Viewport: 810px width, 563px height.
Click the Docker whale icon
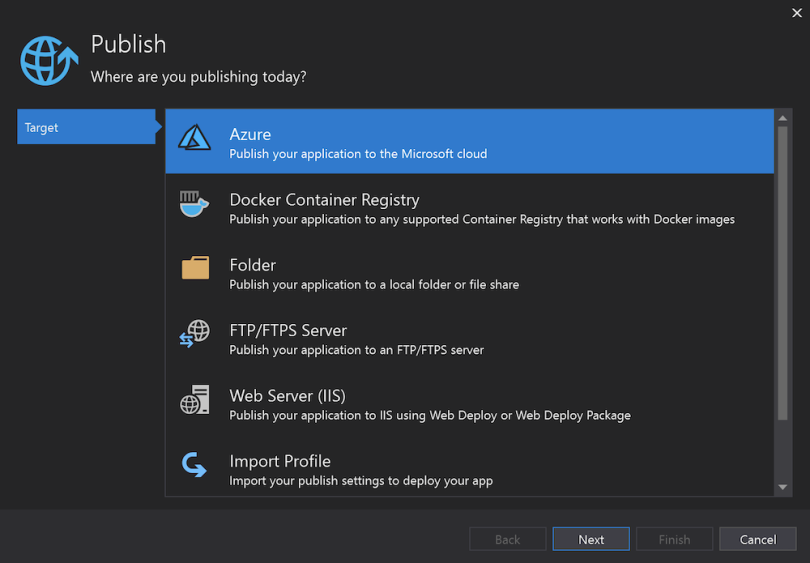pyautogui.click(x=194, y=204)
